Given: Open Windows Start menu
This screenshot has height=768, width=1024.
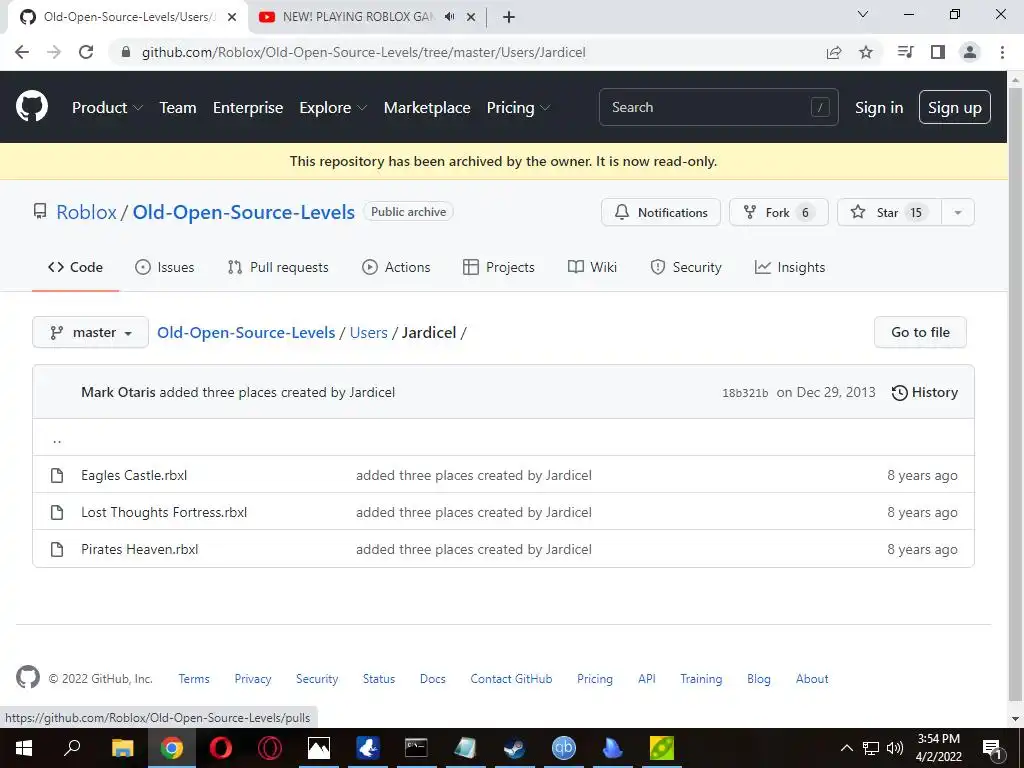Looking at the screenshot, I should click(24, 748).
